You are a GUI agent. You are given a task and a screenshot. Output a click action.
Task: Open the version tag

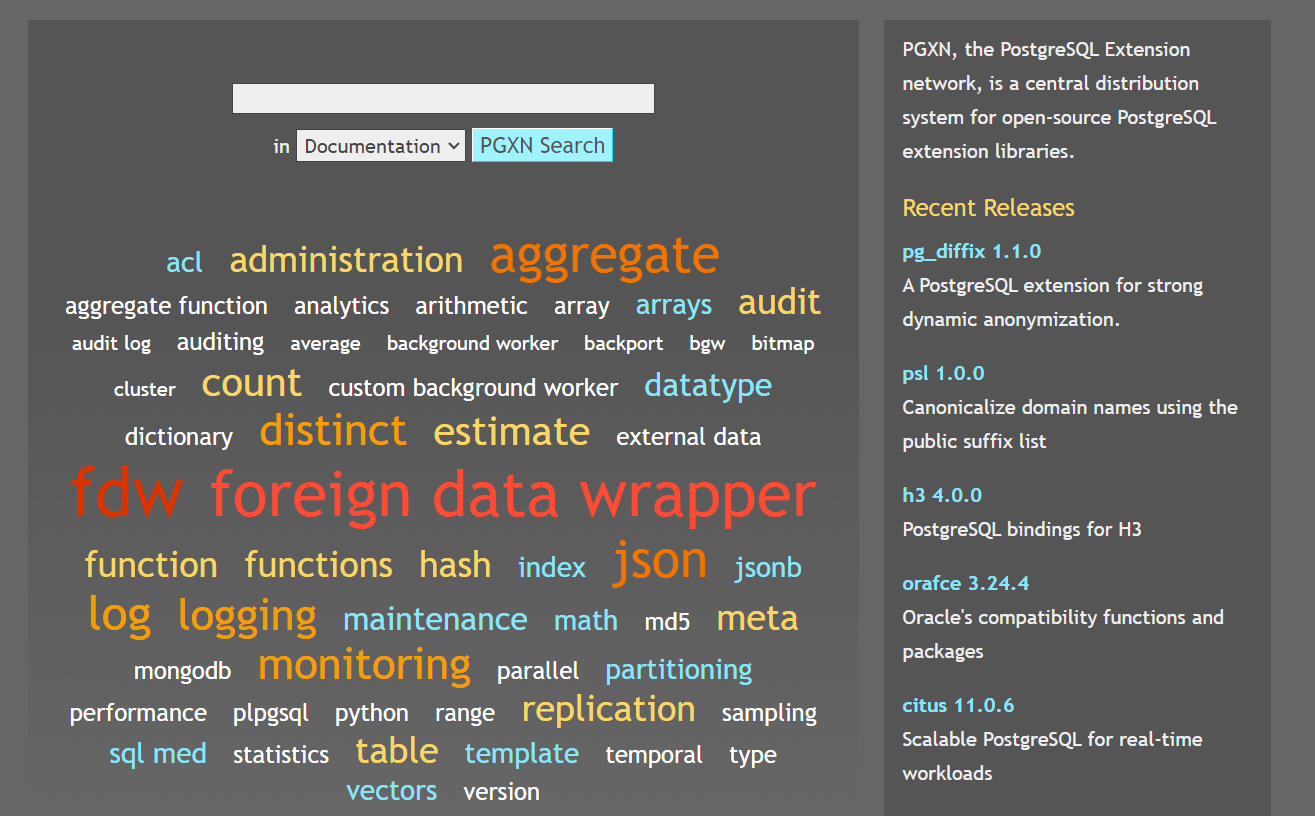501,792
